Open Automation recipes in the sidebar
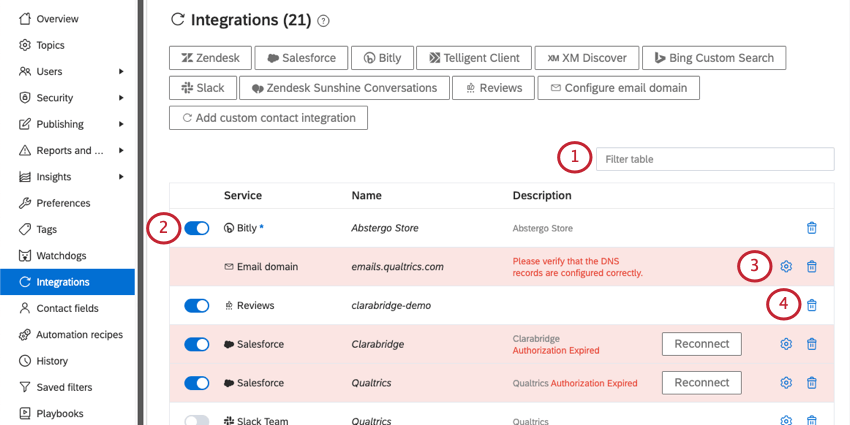This screenshot has height=425, width=850. coord(80,334)
